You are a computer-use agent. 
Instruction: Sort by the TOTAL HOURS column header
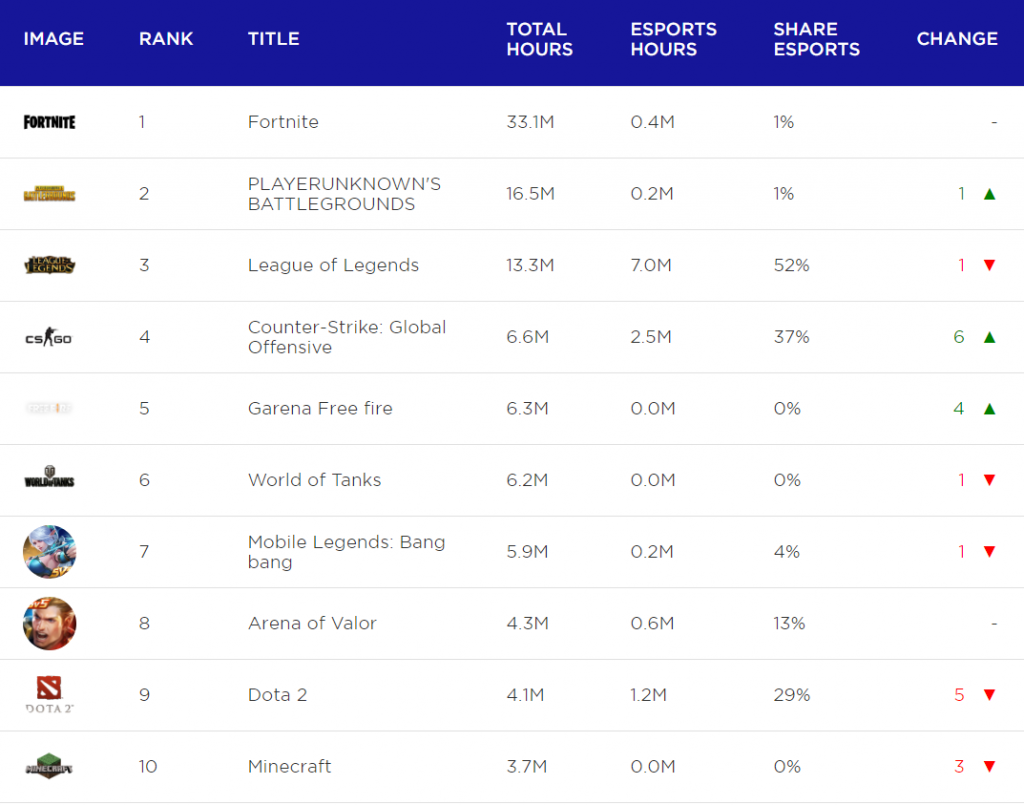539,39
